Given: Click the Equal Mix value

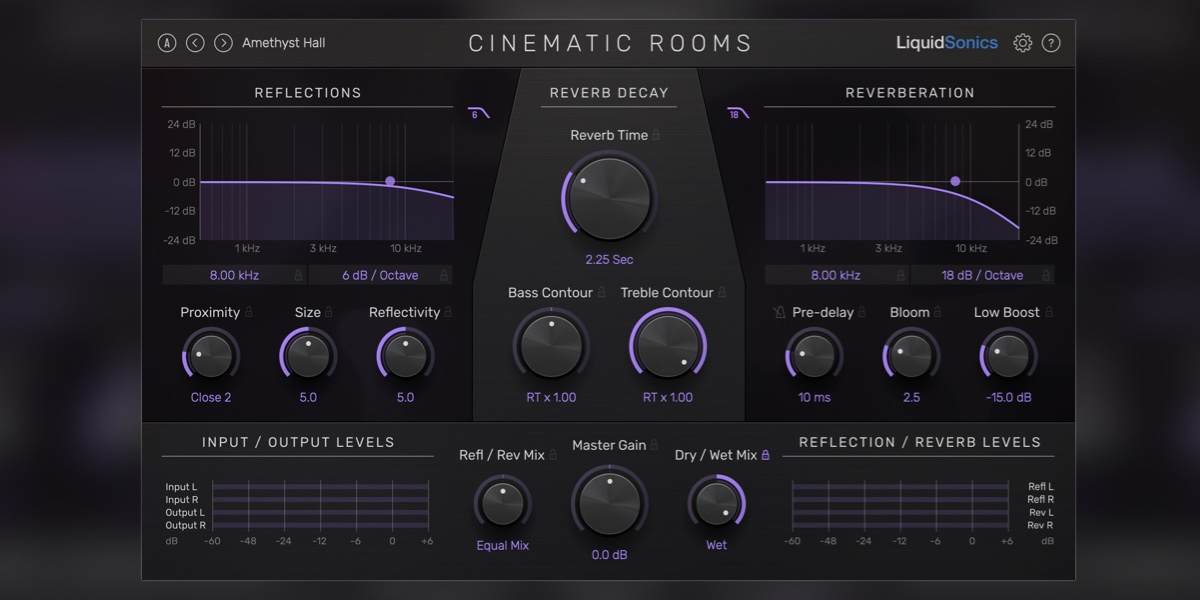Looking at the screenshot, I should pos(503,546).
